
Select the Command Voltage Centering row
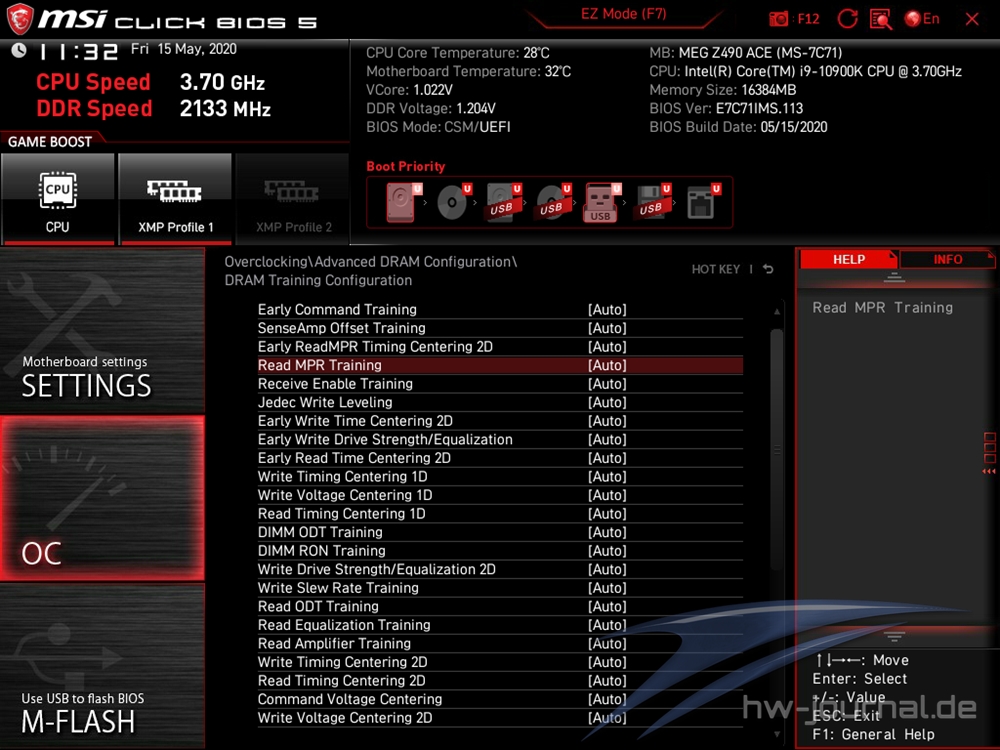pos(500,699)
